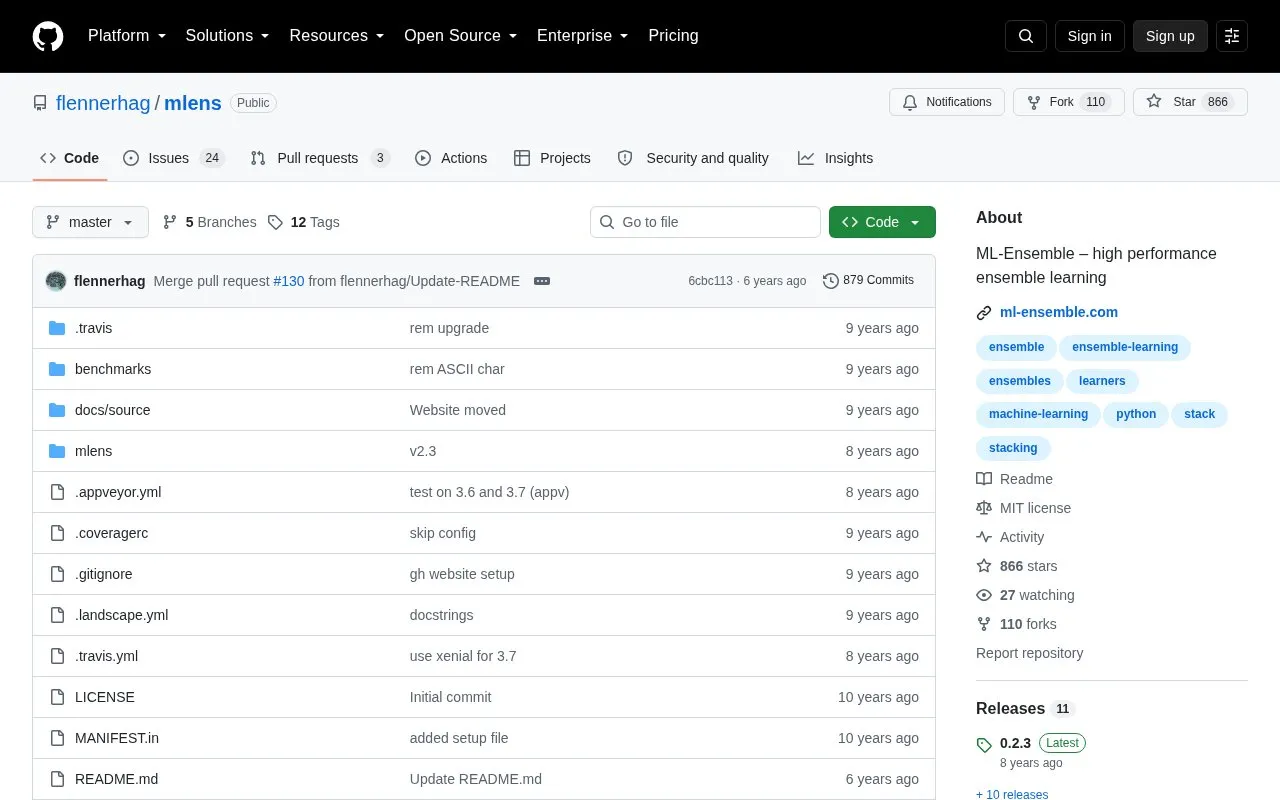Switch to the Actions tab
This screenshot has width=1280, height=800.
pyautogui.click(x=451, y=158)
